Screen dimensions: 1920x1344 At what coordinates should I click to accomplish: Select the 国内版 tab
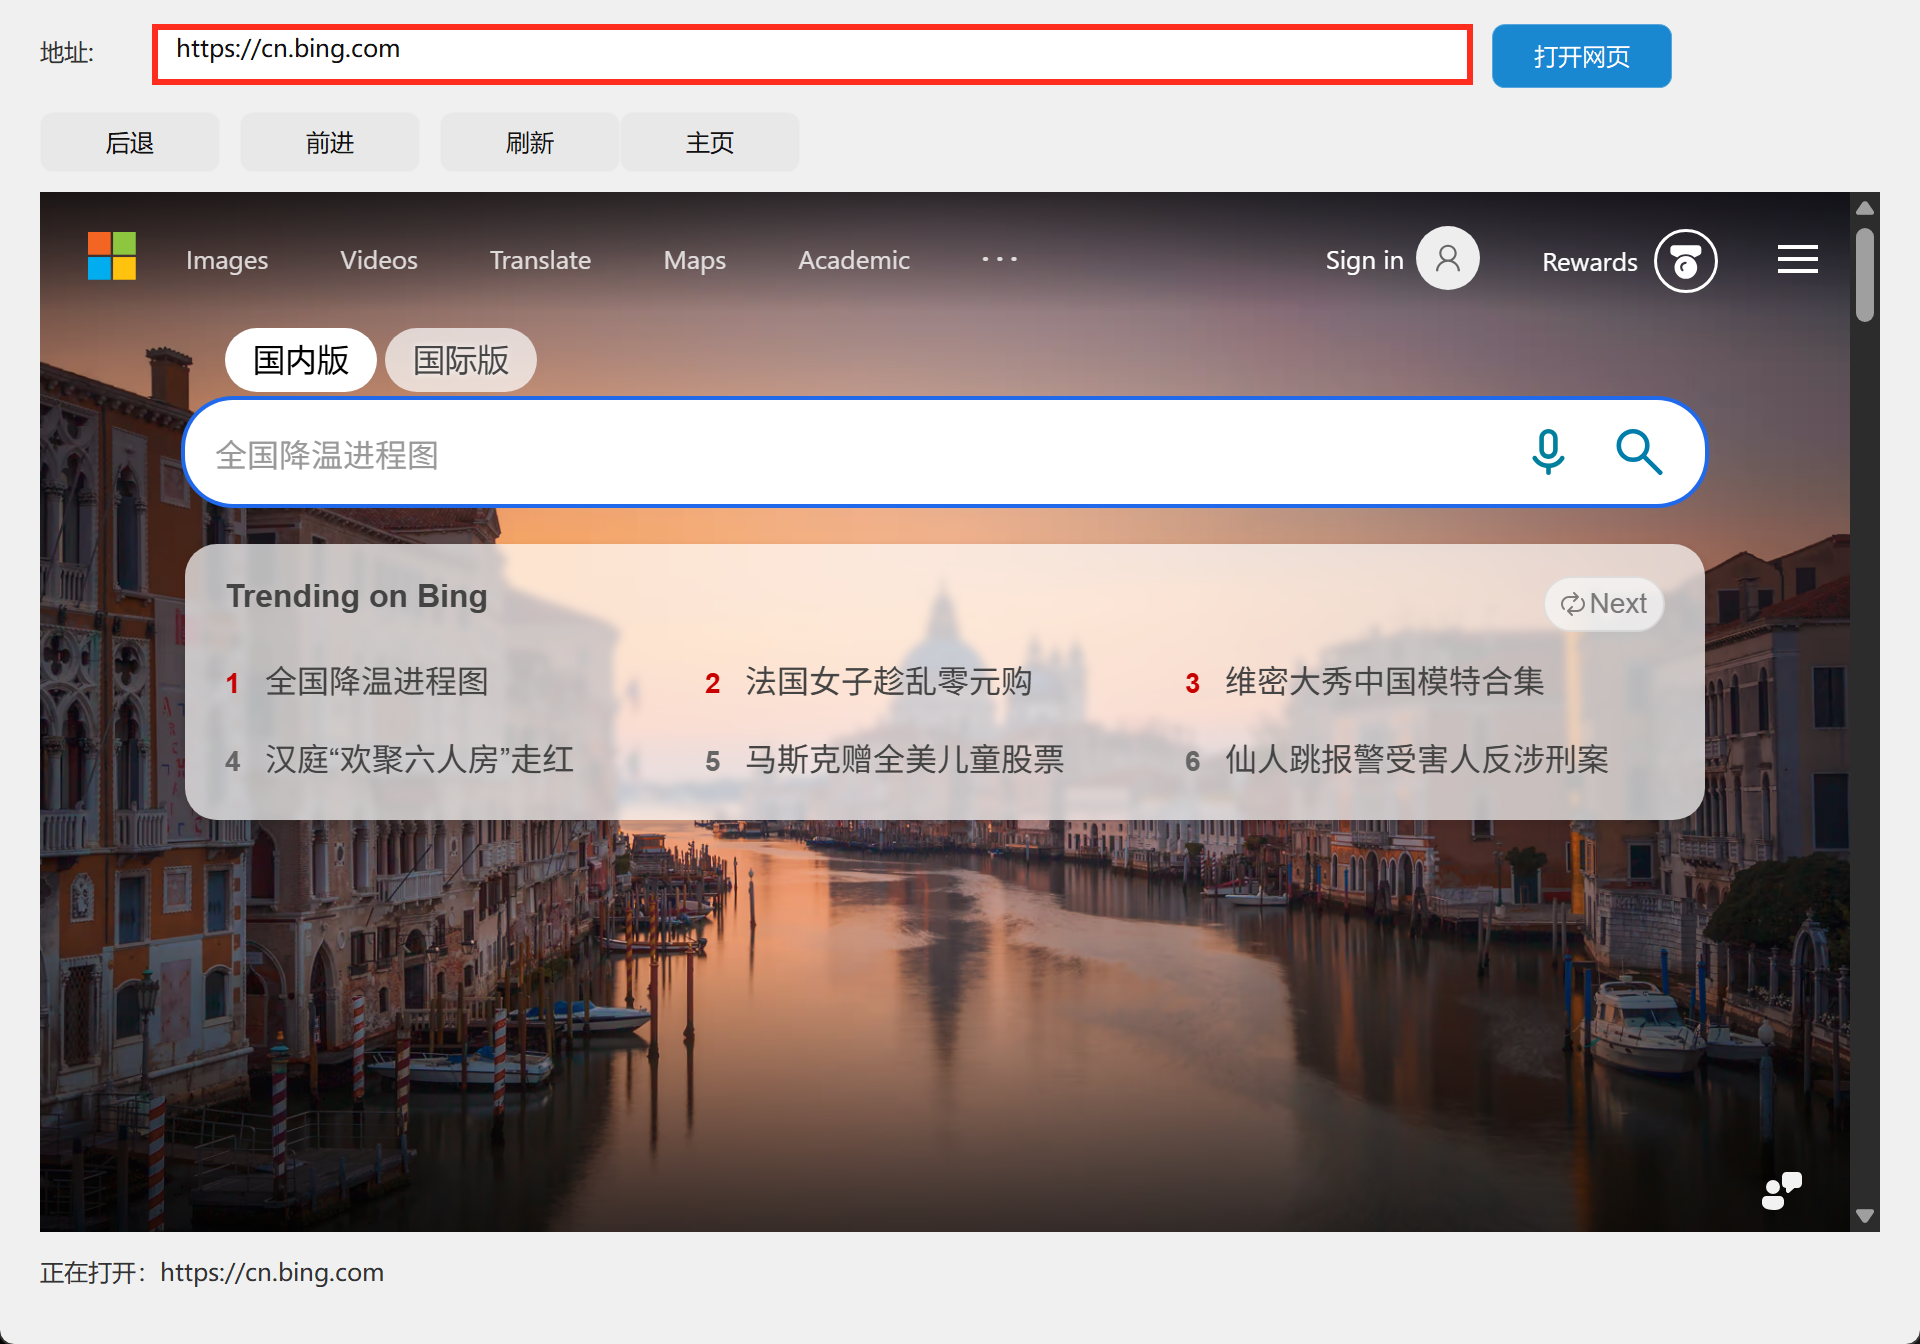[301, 360]
